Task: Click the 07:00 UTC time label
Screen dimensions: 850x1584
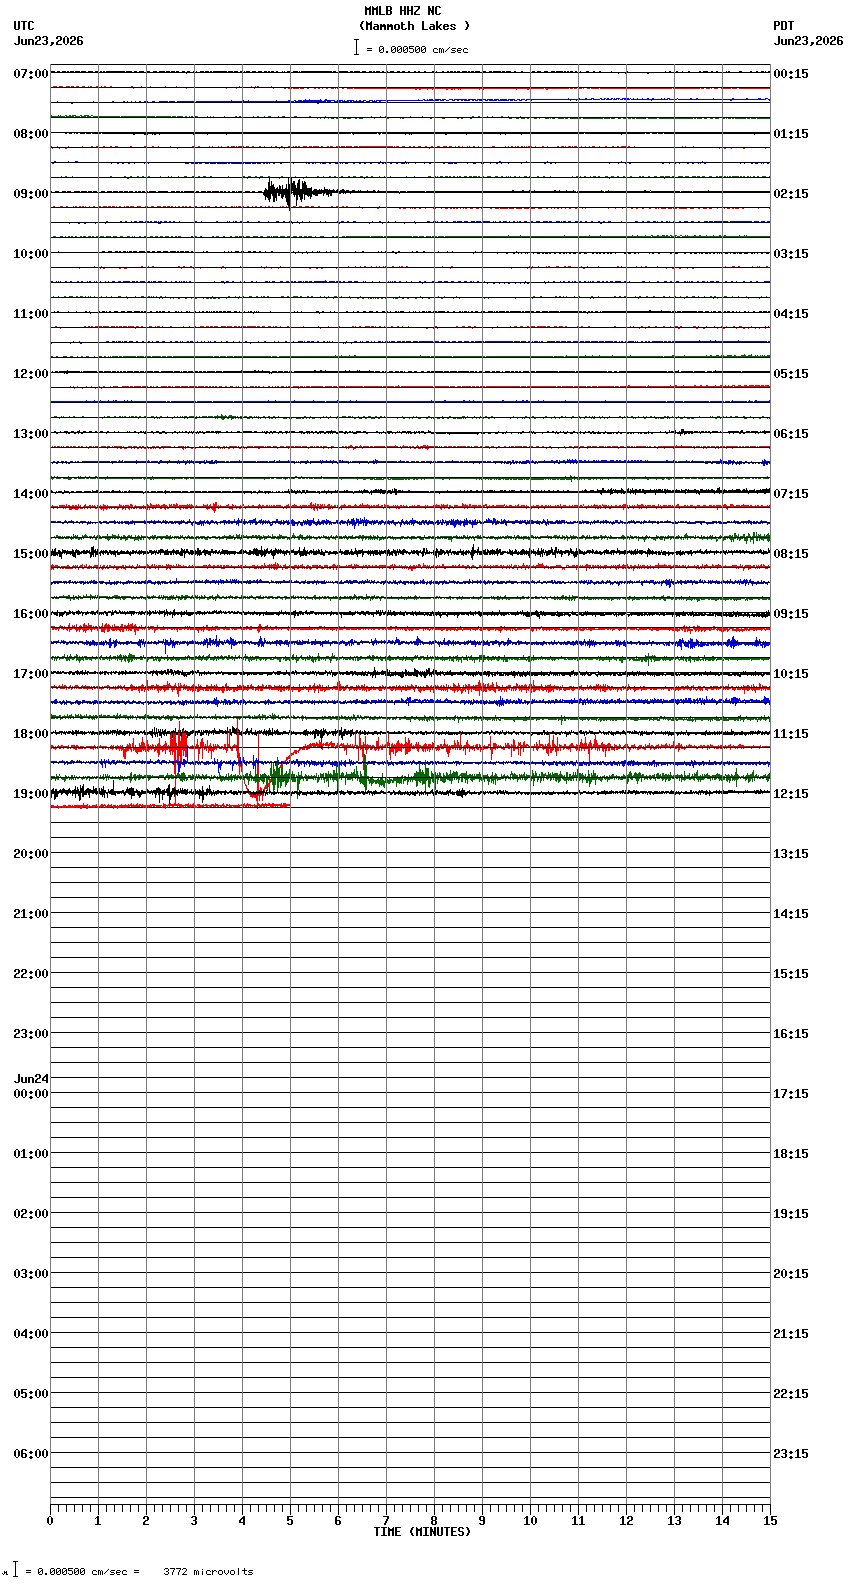Action: tap(31, 74)
